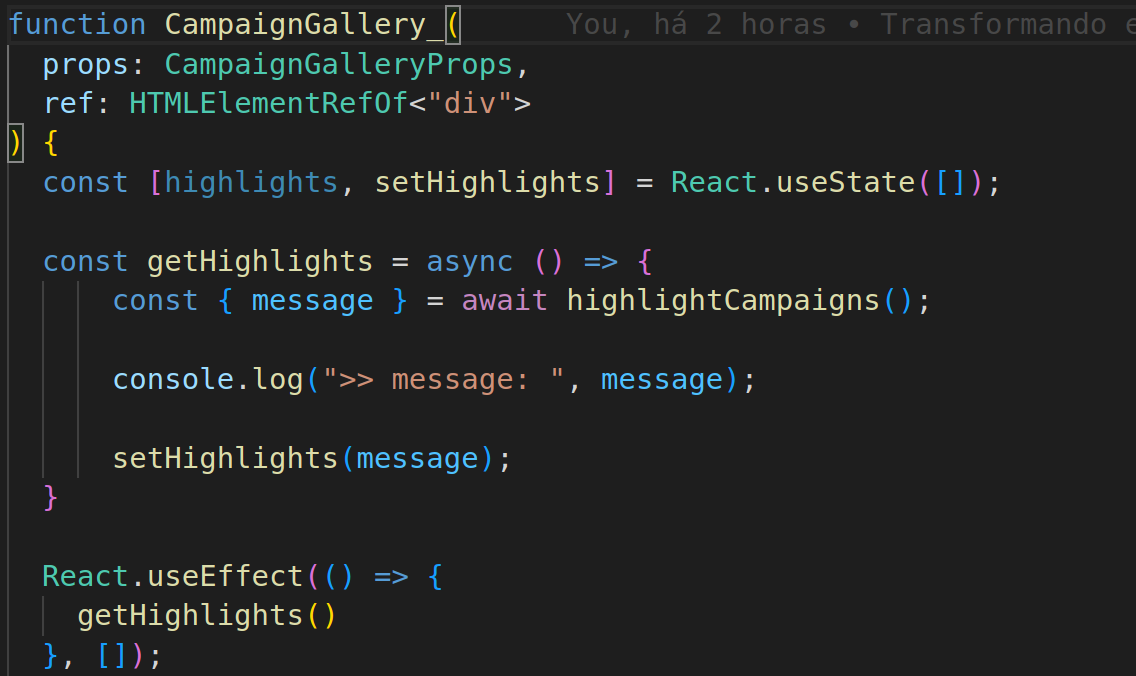
Task: Click the CampaignGalleryProps type name
Action: (338, 64)
